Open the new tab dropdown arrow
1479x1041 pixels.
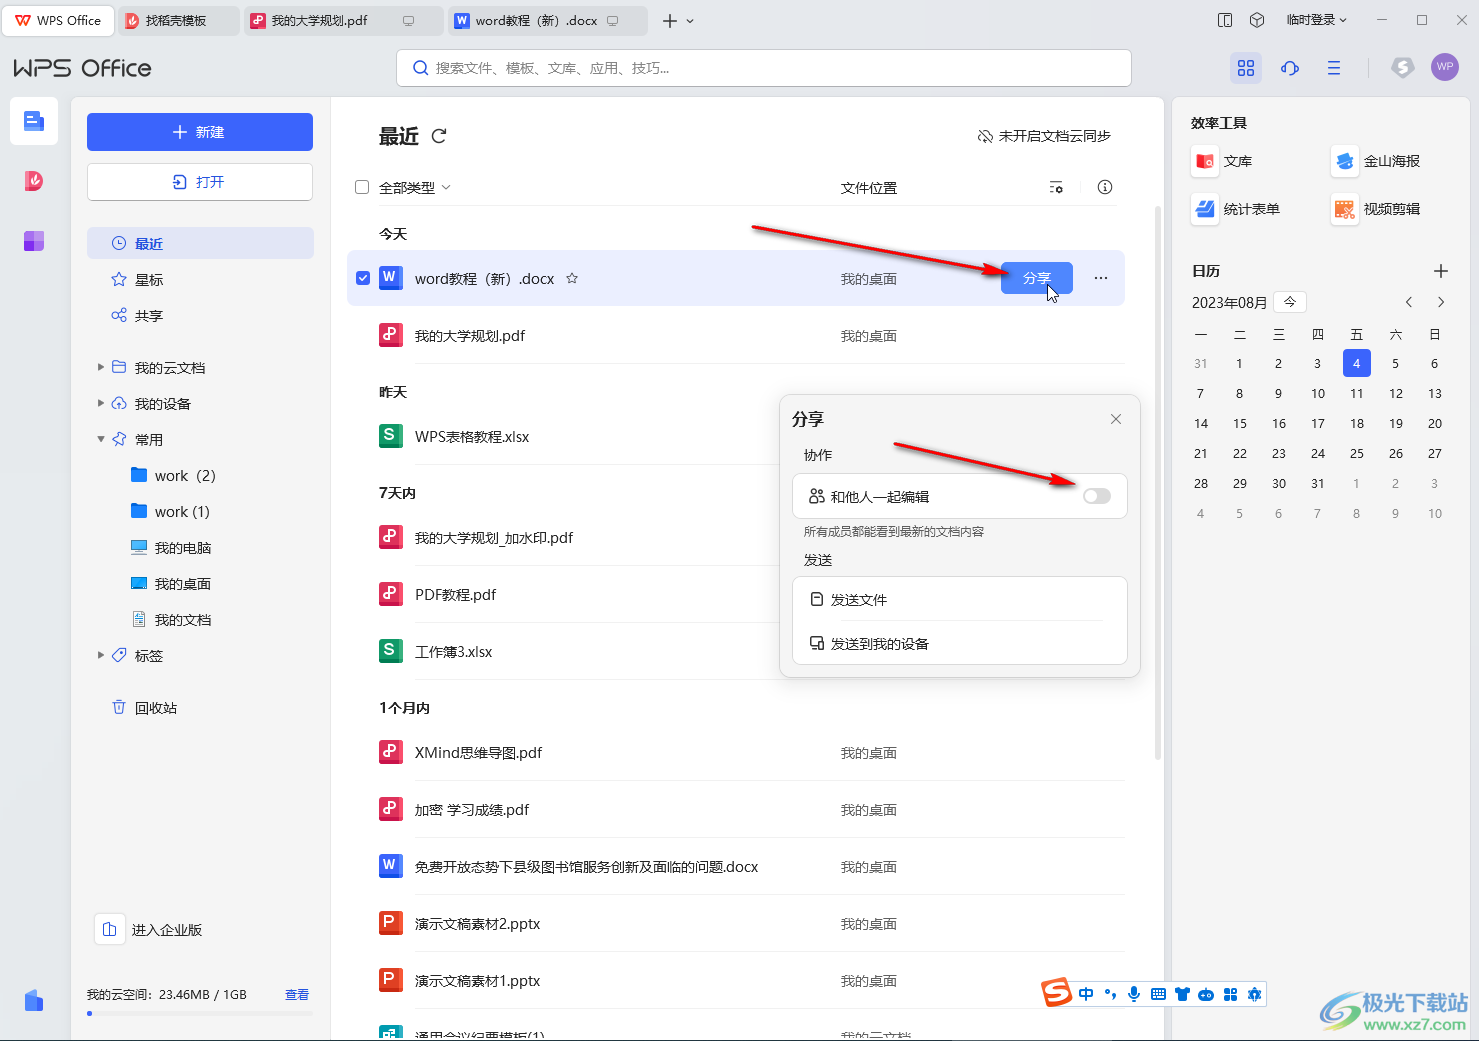pos(690,21)
